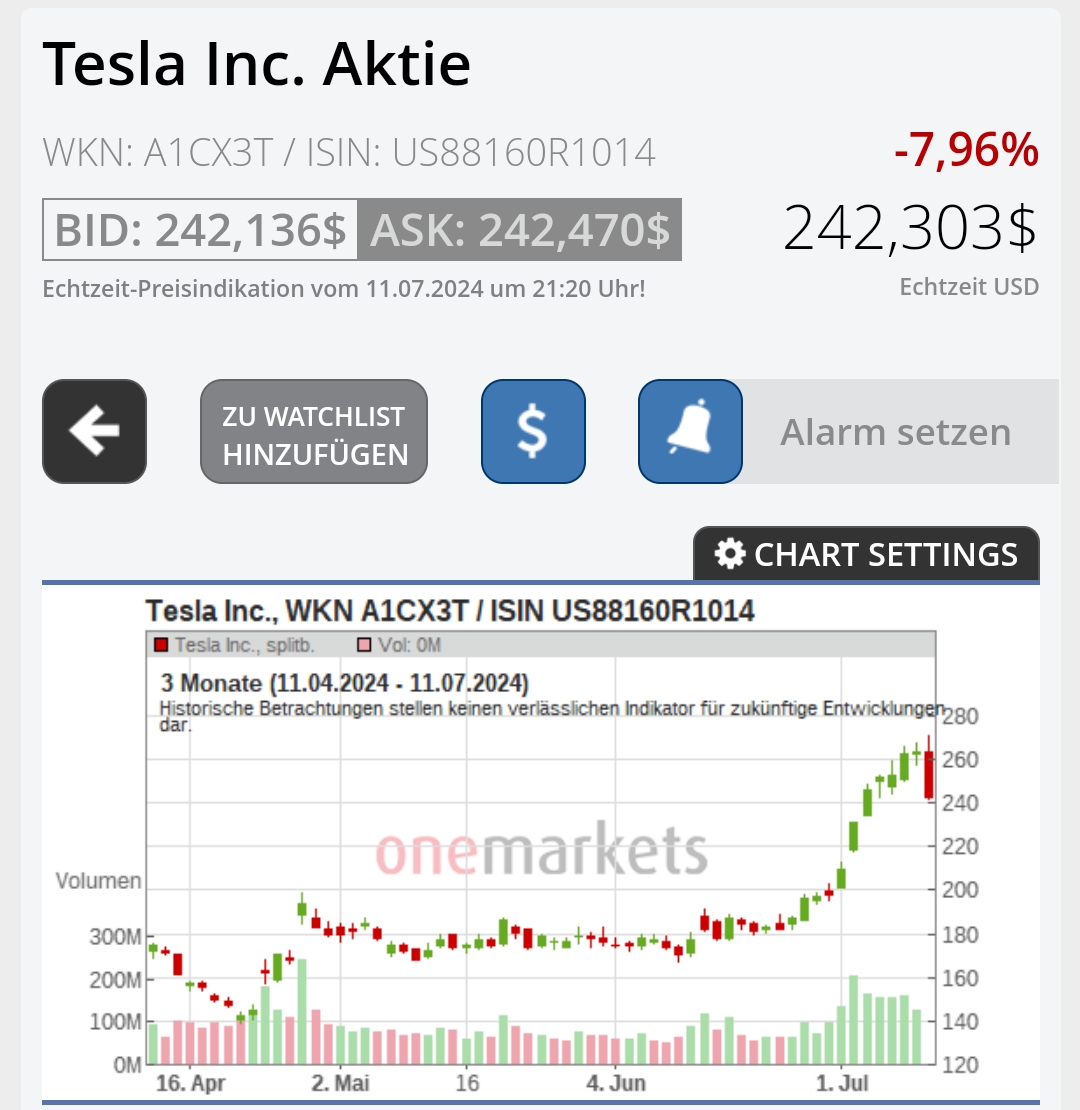Screen dimensions: 1080x1110
Task: Click the onemarkets watermark logo
Action: click(x=541, y=852)
